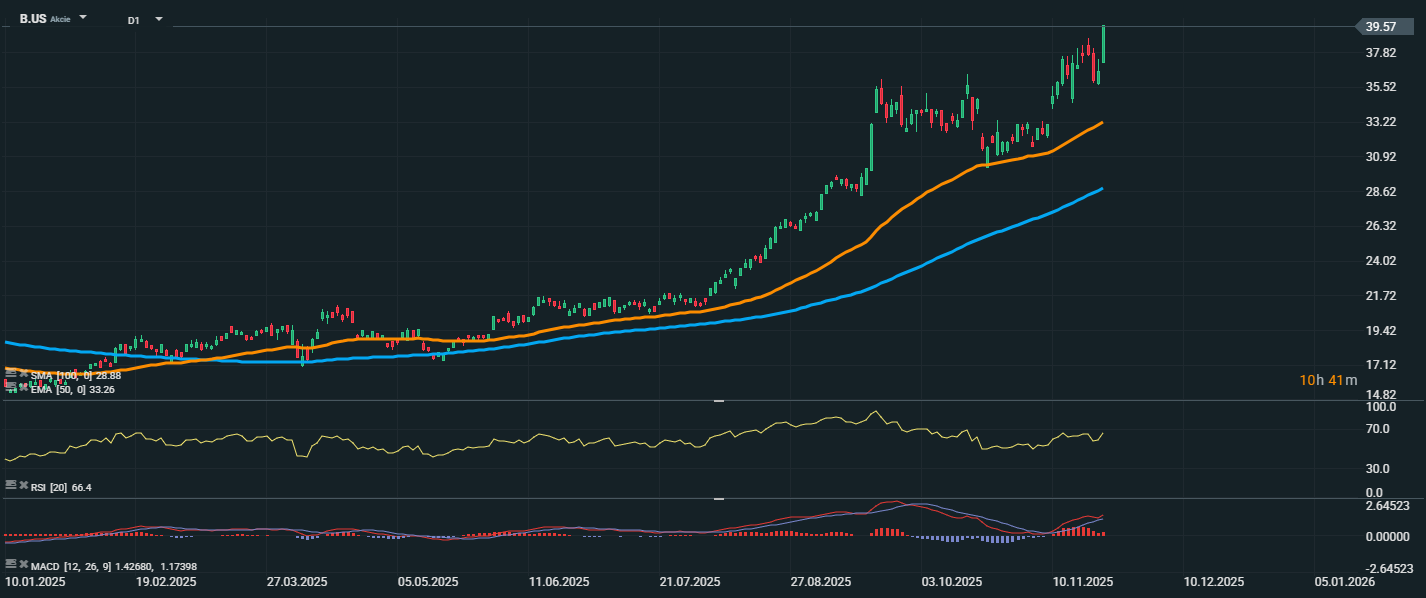Remove the MACD indicator with X icon

(23, 566)
